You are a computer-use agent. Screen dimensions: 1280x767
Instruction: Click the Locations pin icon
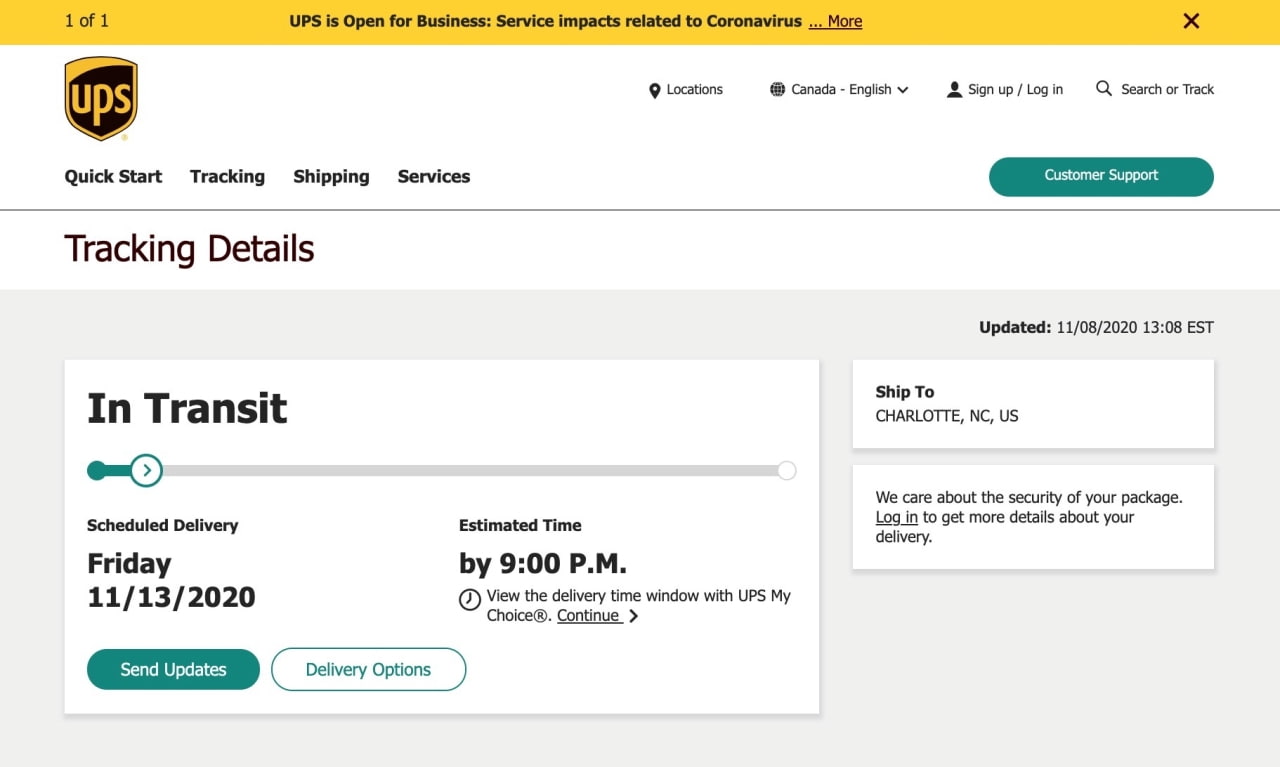click(x=655, y=90)
